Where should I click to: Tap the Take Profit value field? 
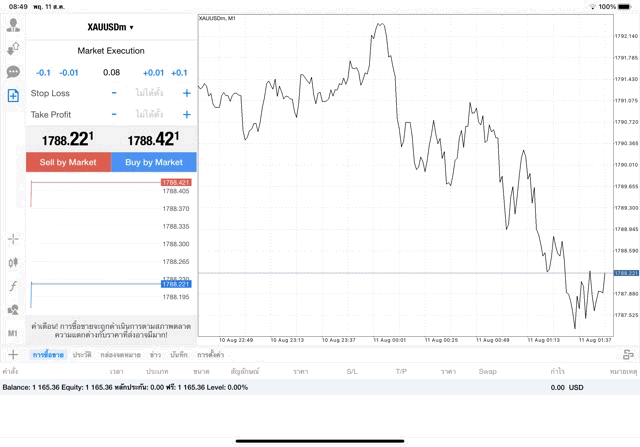150,114
